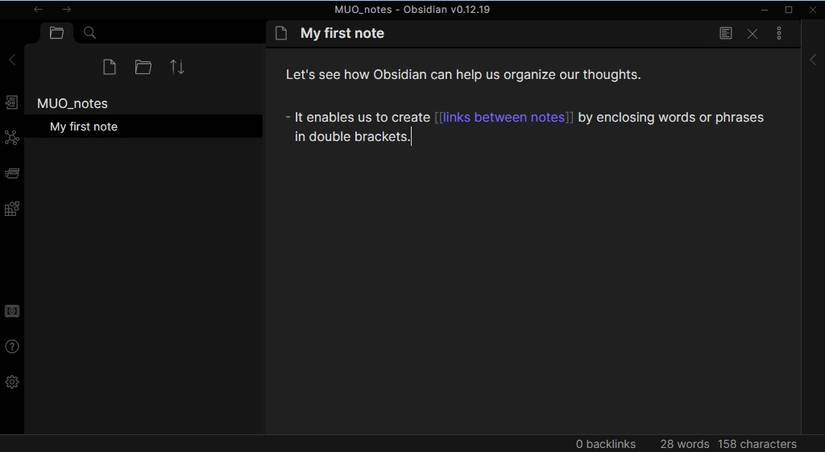825x452 pixels.
Task: Minimize the Obsidian window
Action: [764, 9]
